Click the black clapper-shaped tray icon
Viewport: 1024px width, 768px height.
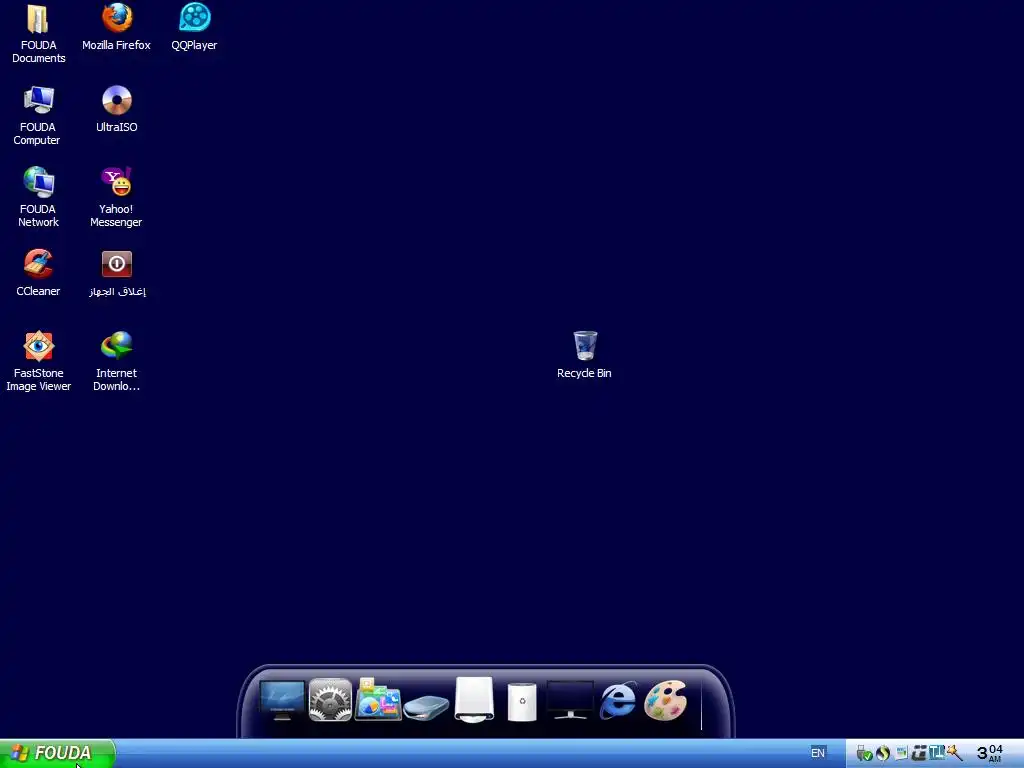[919, 753]
